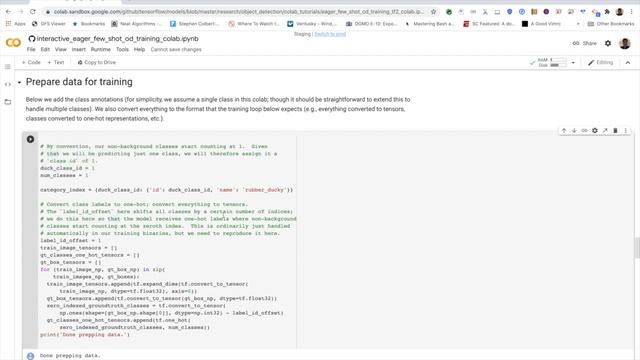This screenshot has width=640, height=360.
Task: Add a new Code cell
Action: coord(31,62)
